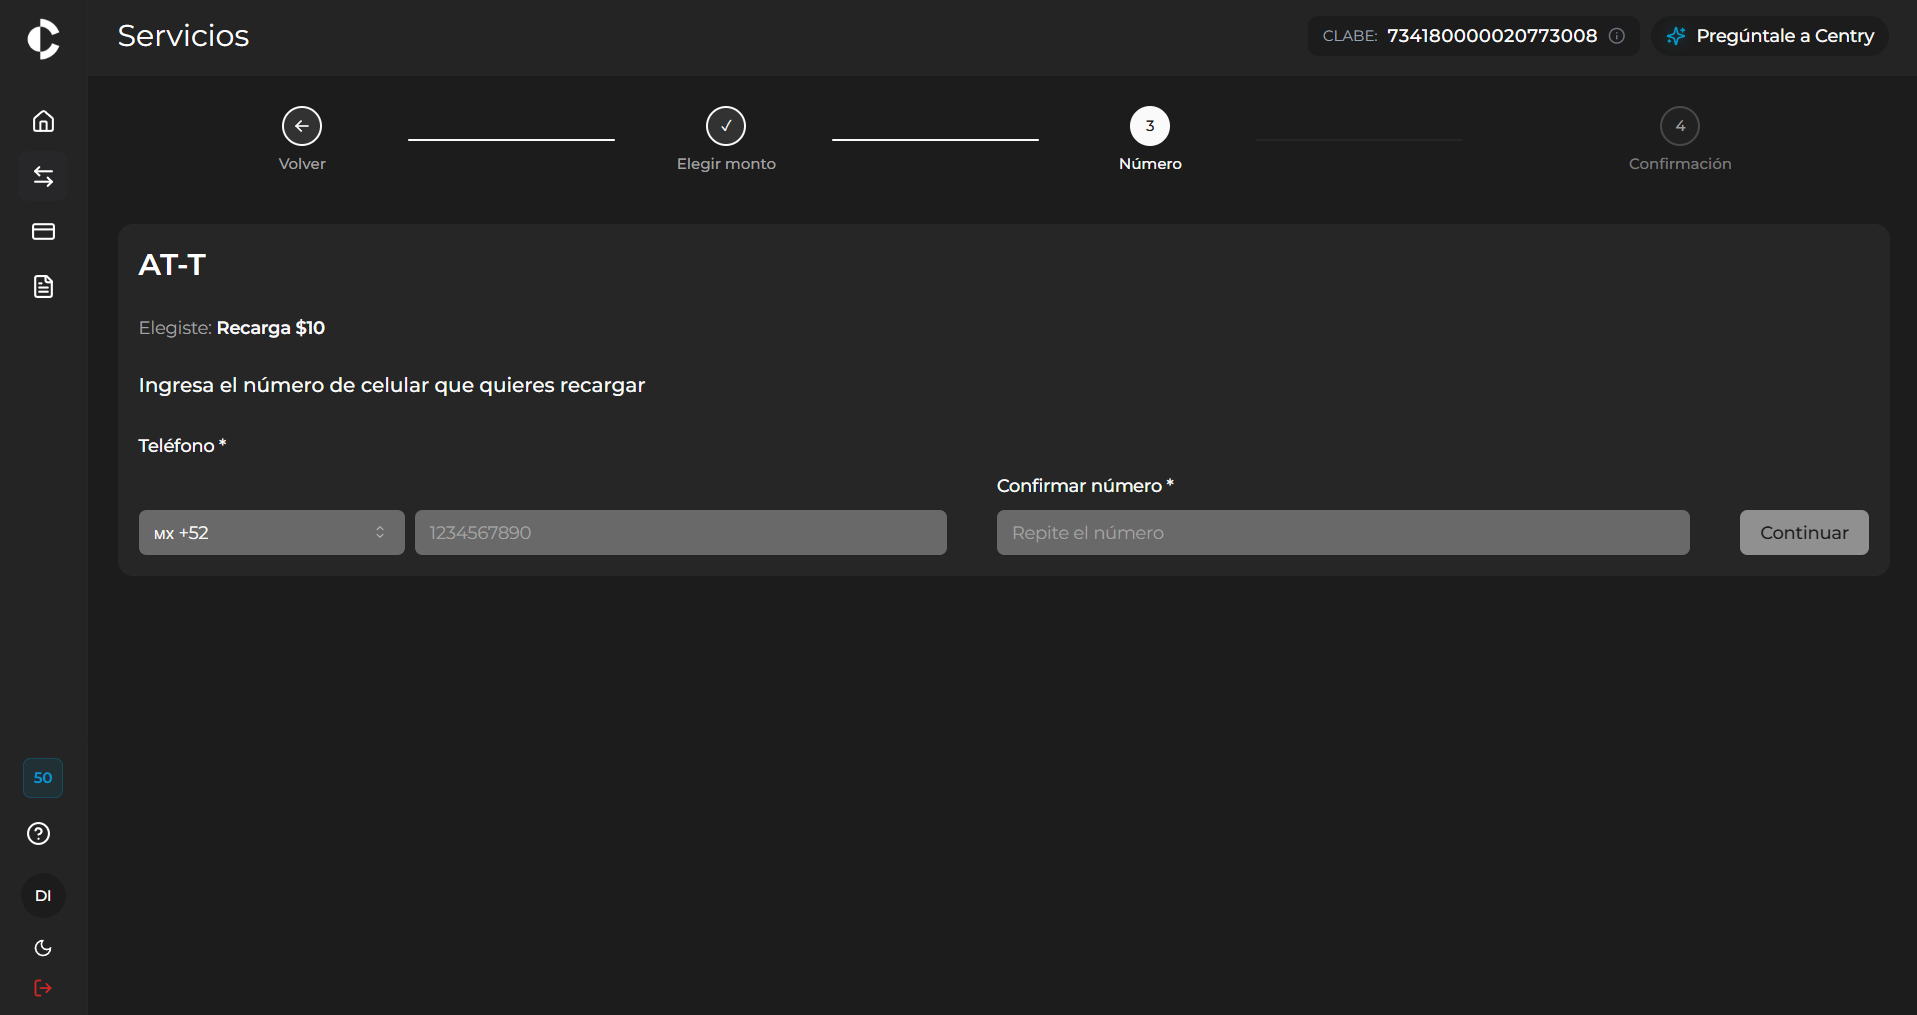Click the CLABE info icon
The image size is (1917, 1015).
coord(1617,36)
